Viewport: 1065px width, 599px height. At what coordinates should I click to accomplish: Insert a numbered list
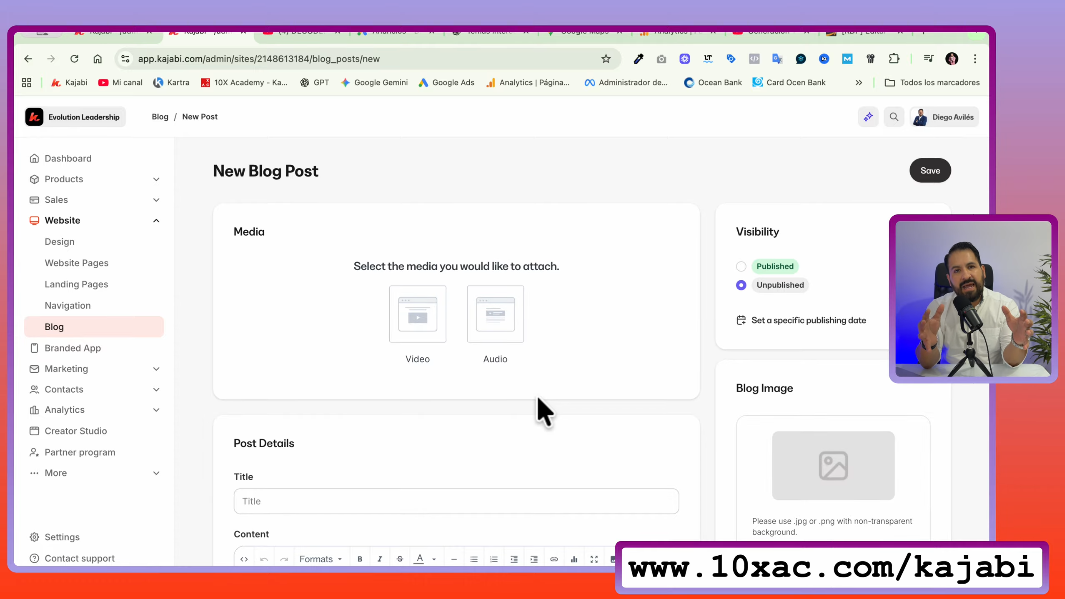[x=494, y=559]
